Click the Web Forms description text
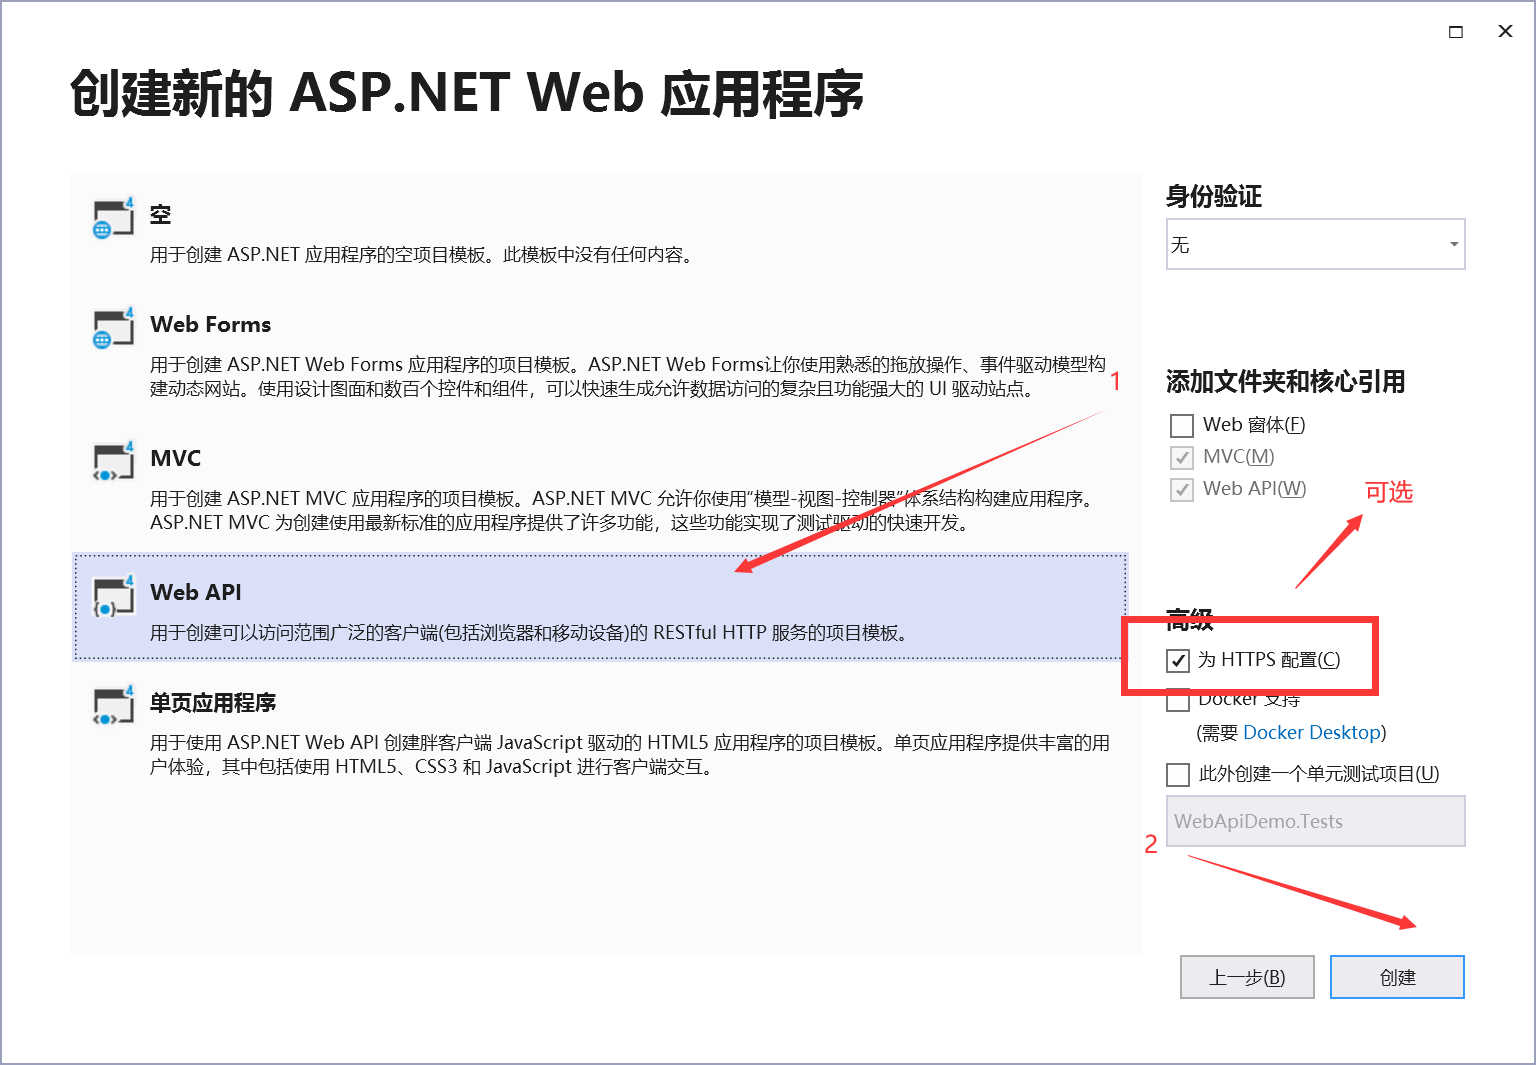Screen dimensions: 1536x1065 pos(628,377)
